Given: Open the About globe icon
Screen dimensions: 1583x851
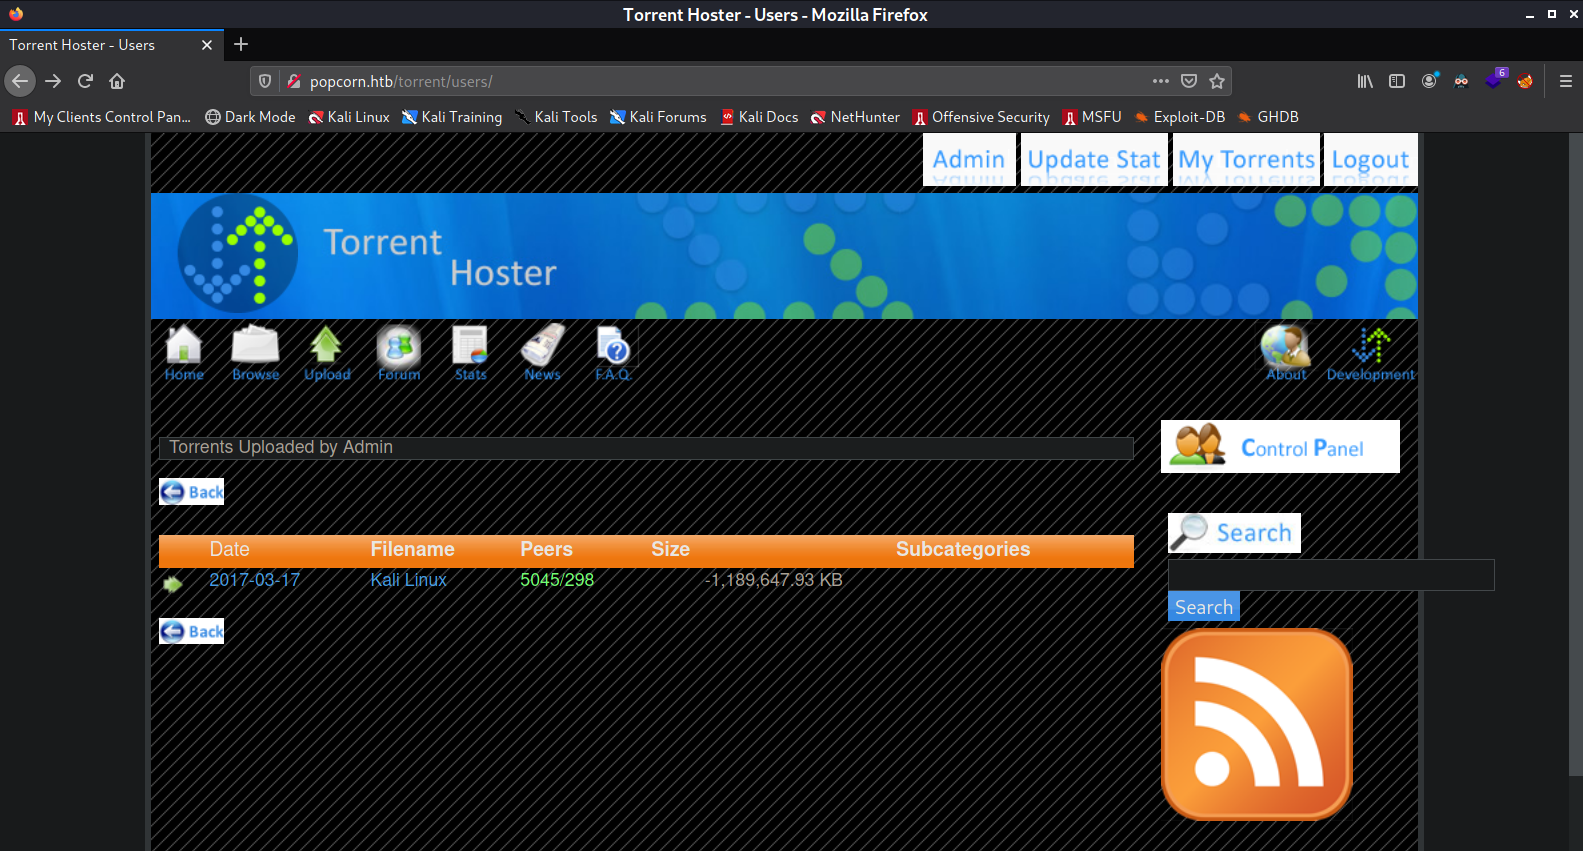Looking at the screenshot, I should point(1286,353).
